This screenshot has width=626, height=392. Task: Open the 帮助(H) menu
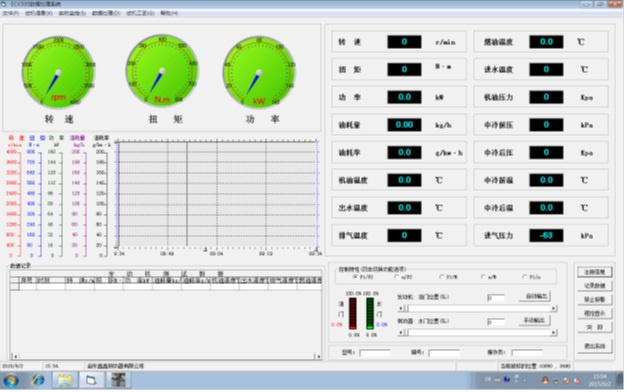pyautogui.click(x=169, y=13)
